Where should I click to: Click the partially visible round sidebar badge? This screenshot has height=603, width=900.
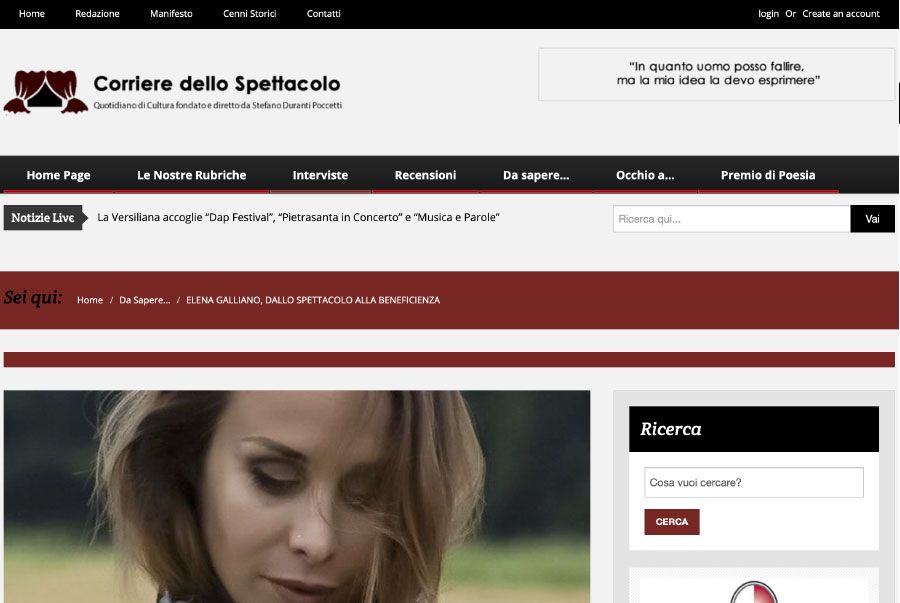point(754,592)
